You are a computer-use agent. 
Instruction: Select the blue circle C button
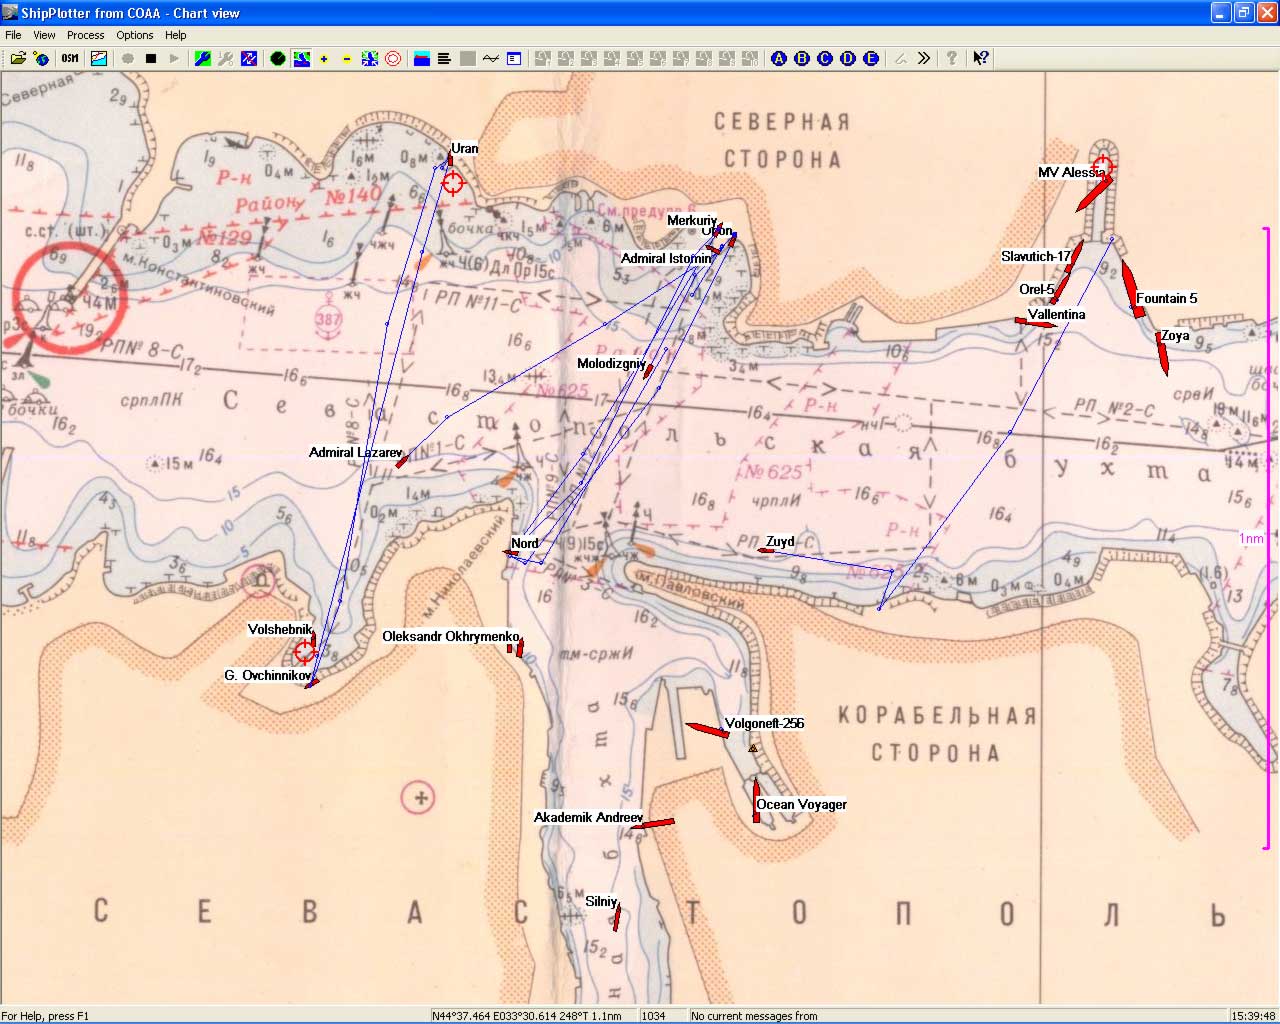click(x=825, y=59)
